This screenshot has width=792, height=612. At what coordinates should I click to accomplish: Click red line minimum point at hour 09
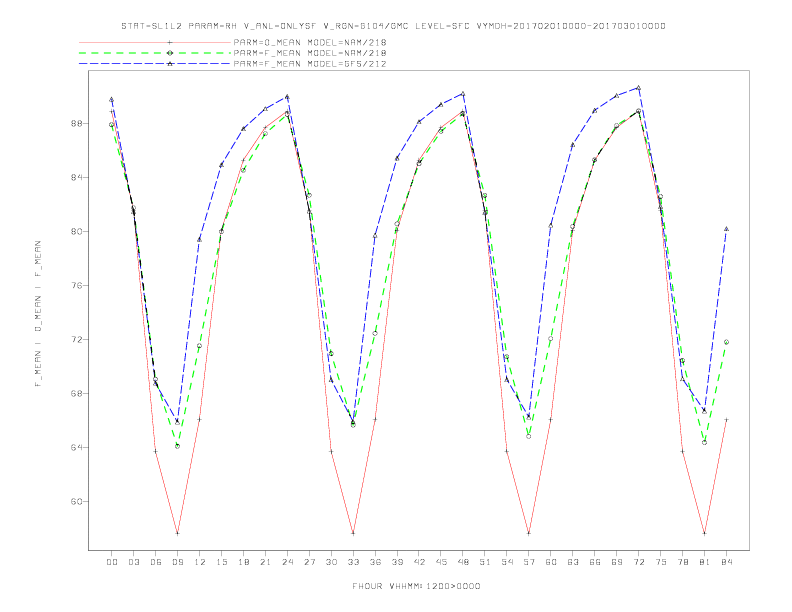177,533
